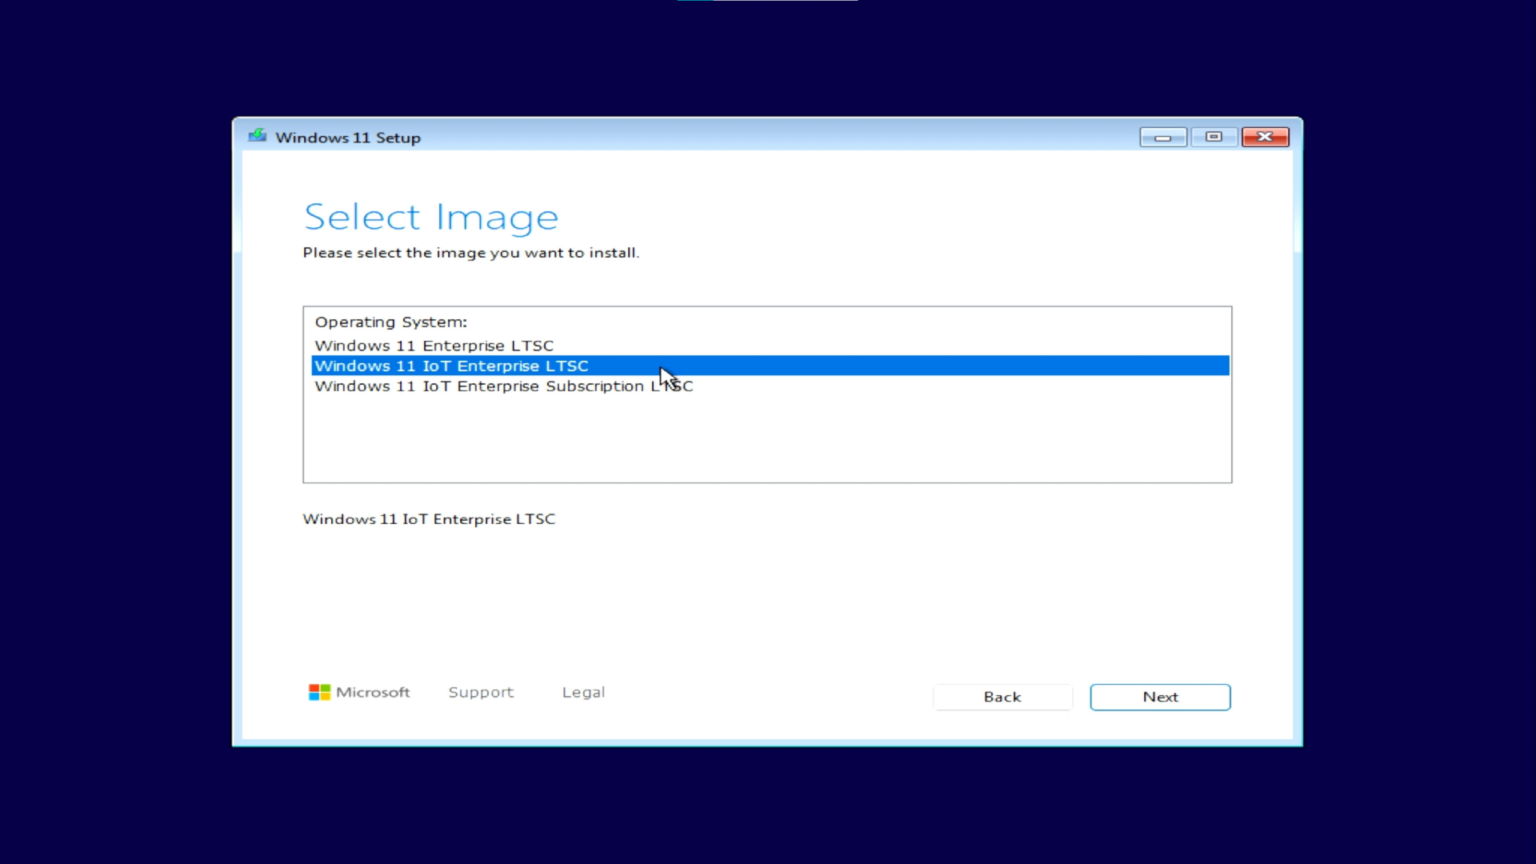
Task: Click the restore button on the setup window
Action: [1213, 137]
